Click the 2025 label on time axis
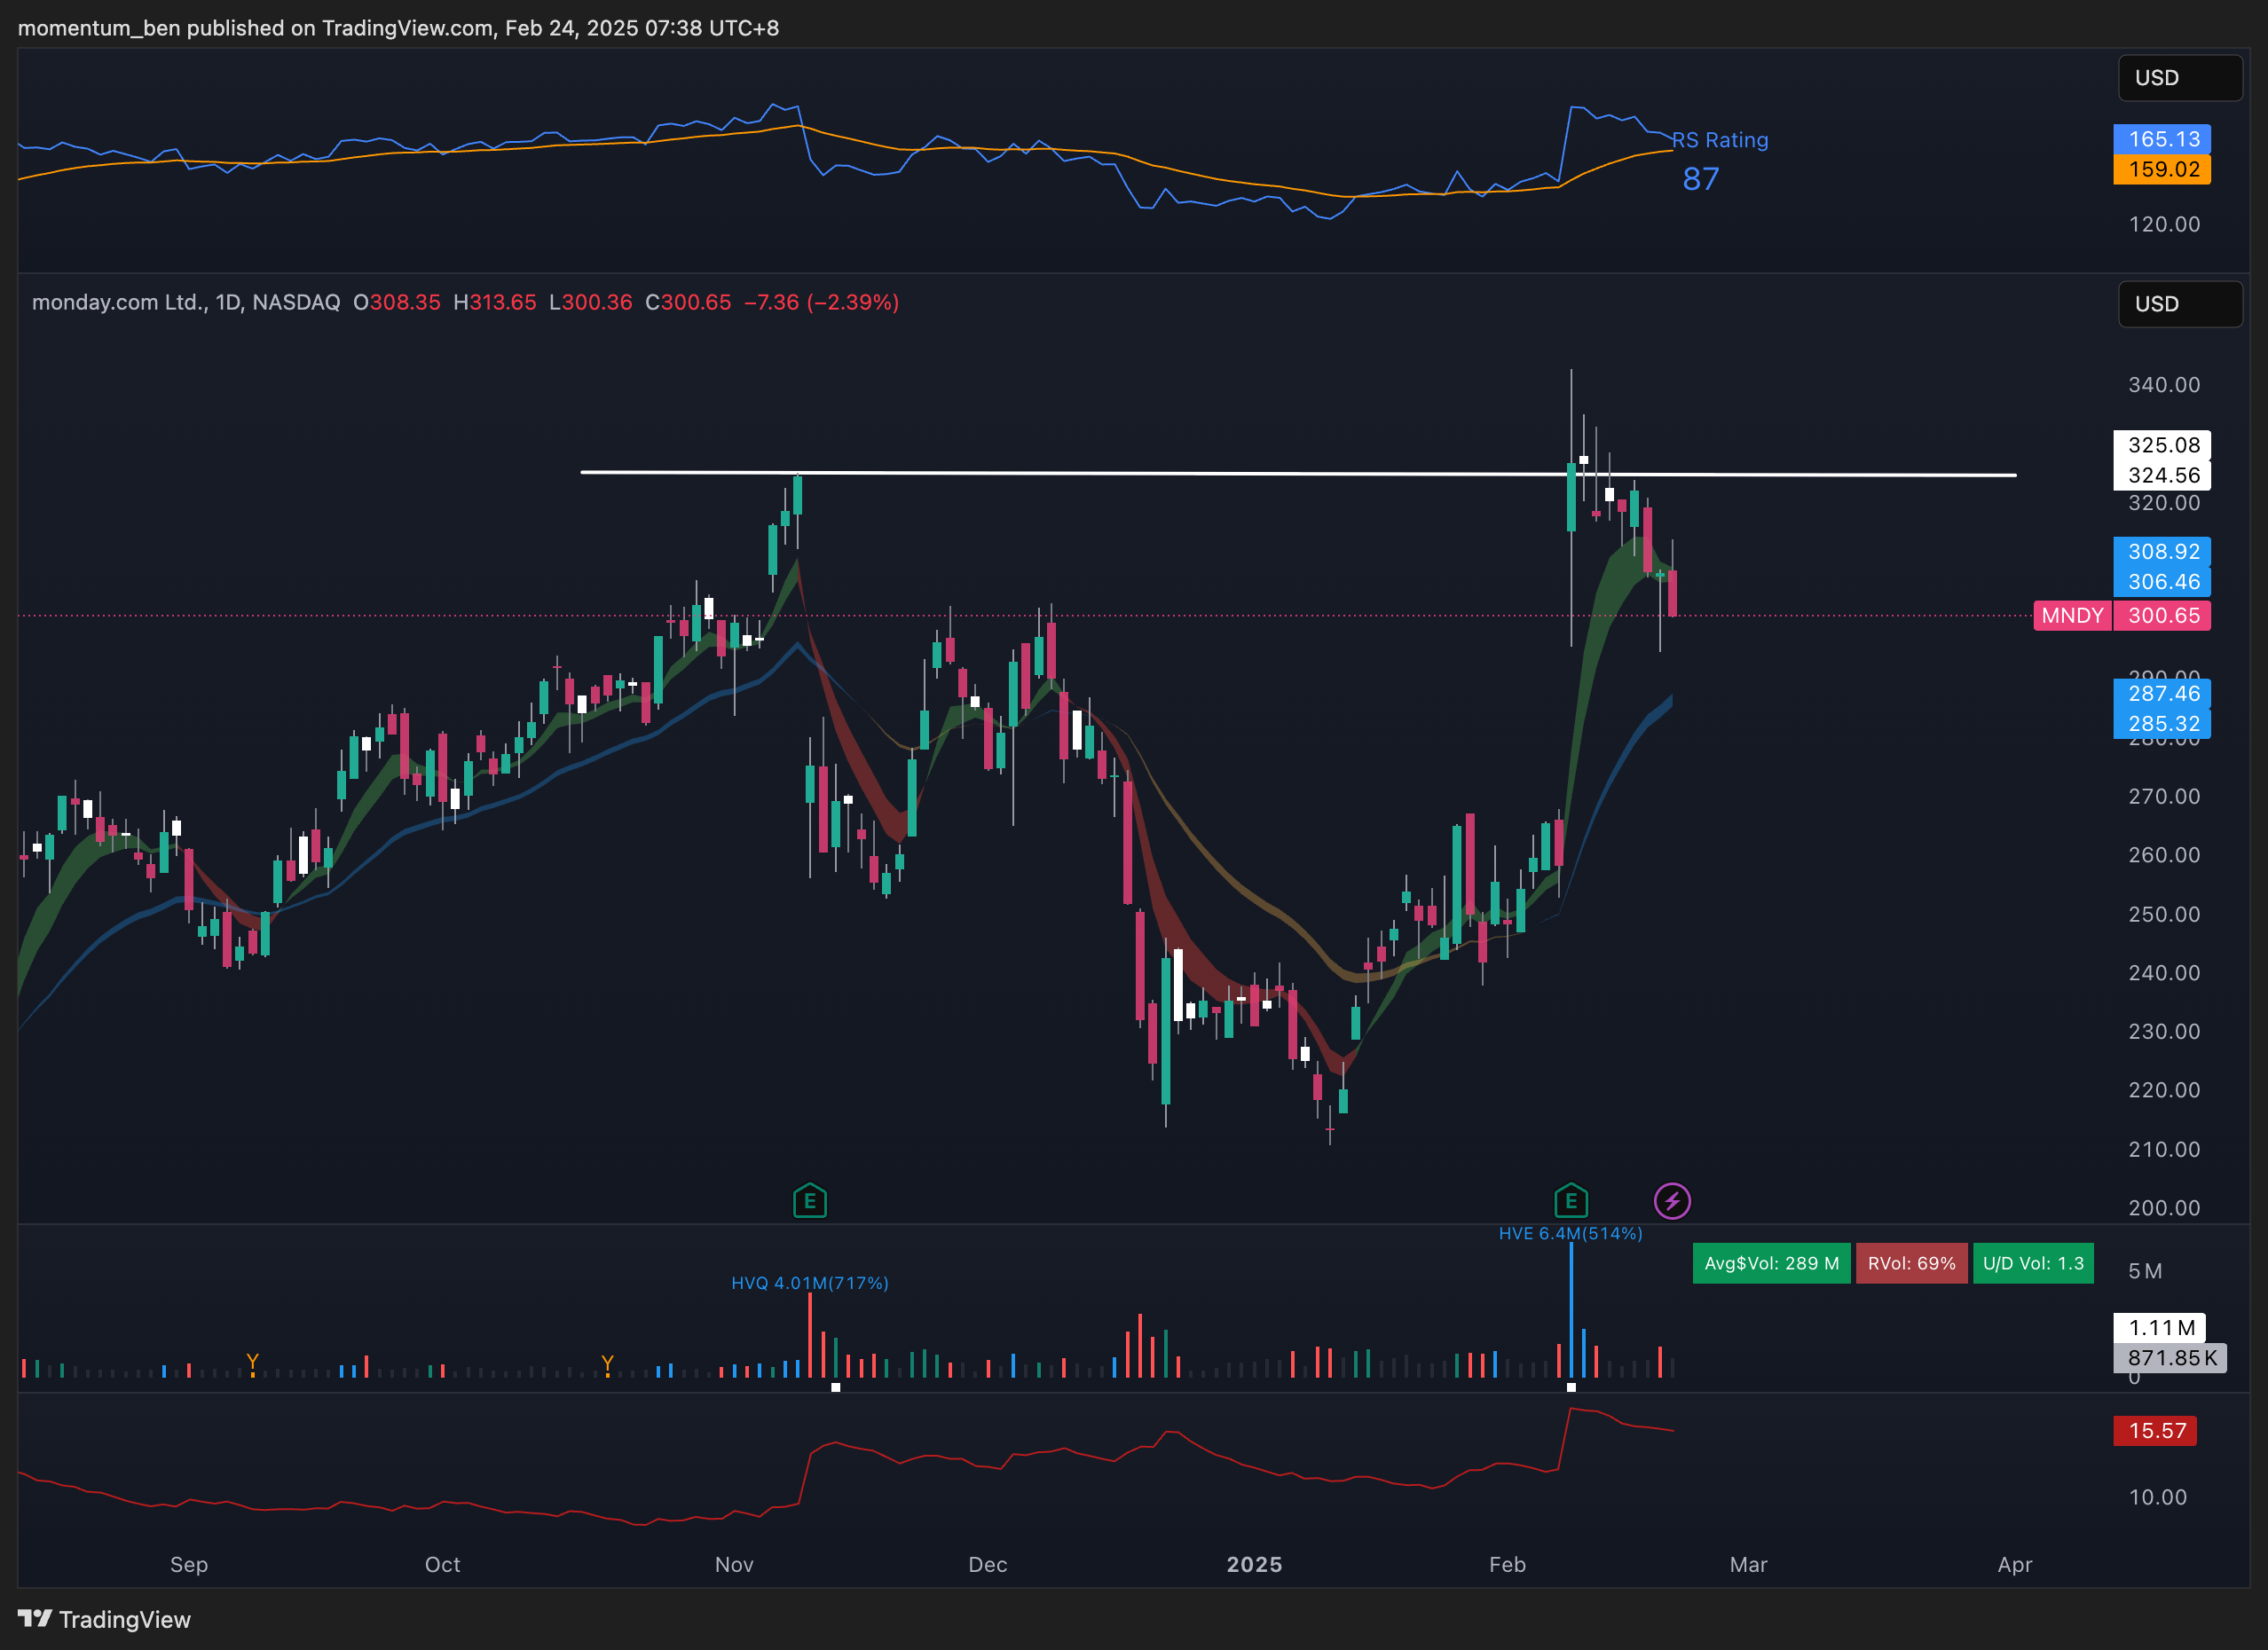 pyautogui.click(x=1254, y=1564)
